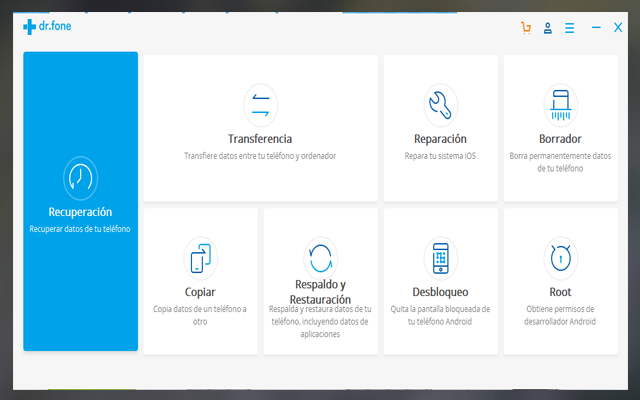Click the dr.fone logo
Viewport: 640px width, 400px height.
tap(47, 27)
